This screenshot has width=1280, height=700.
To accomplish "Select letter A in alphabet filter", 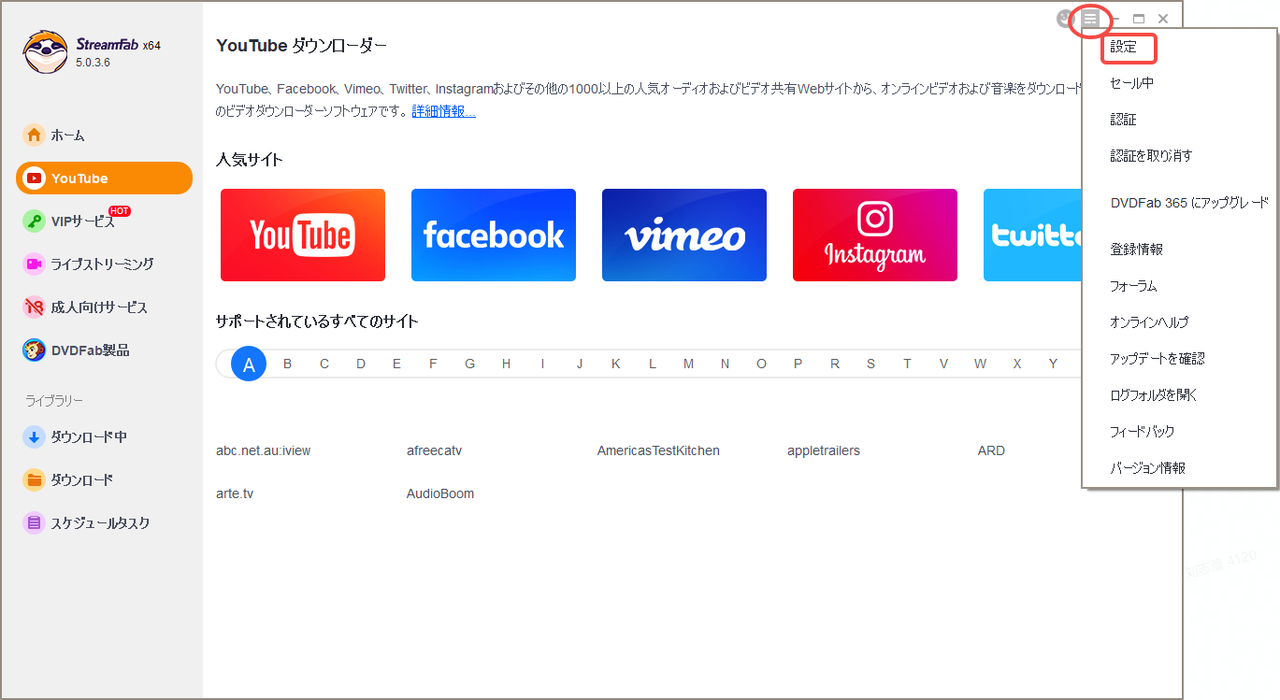I will (249, 365).
